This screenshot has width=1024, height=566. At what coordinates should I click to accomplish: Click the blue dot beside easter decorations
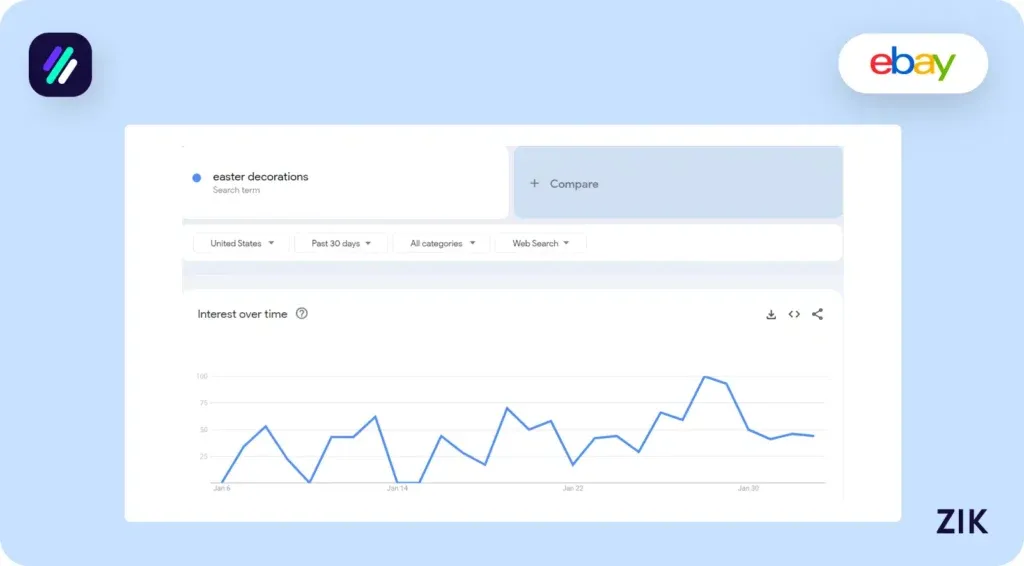[197, 178]
